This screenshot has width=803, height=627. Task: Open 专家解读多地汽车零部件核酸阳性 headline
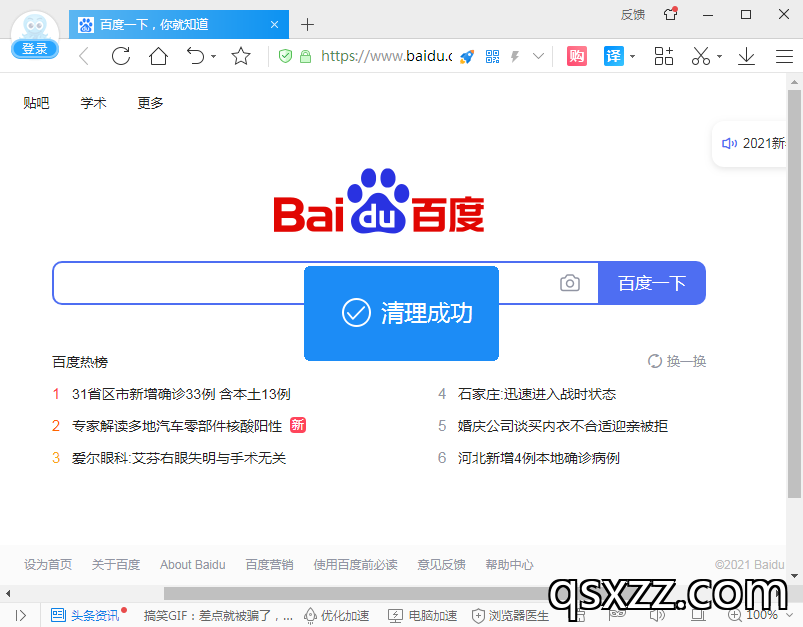[x=177, y=426]
